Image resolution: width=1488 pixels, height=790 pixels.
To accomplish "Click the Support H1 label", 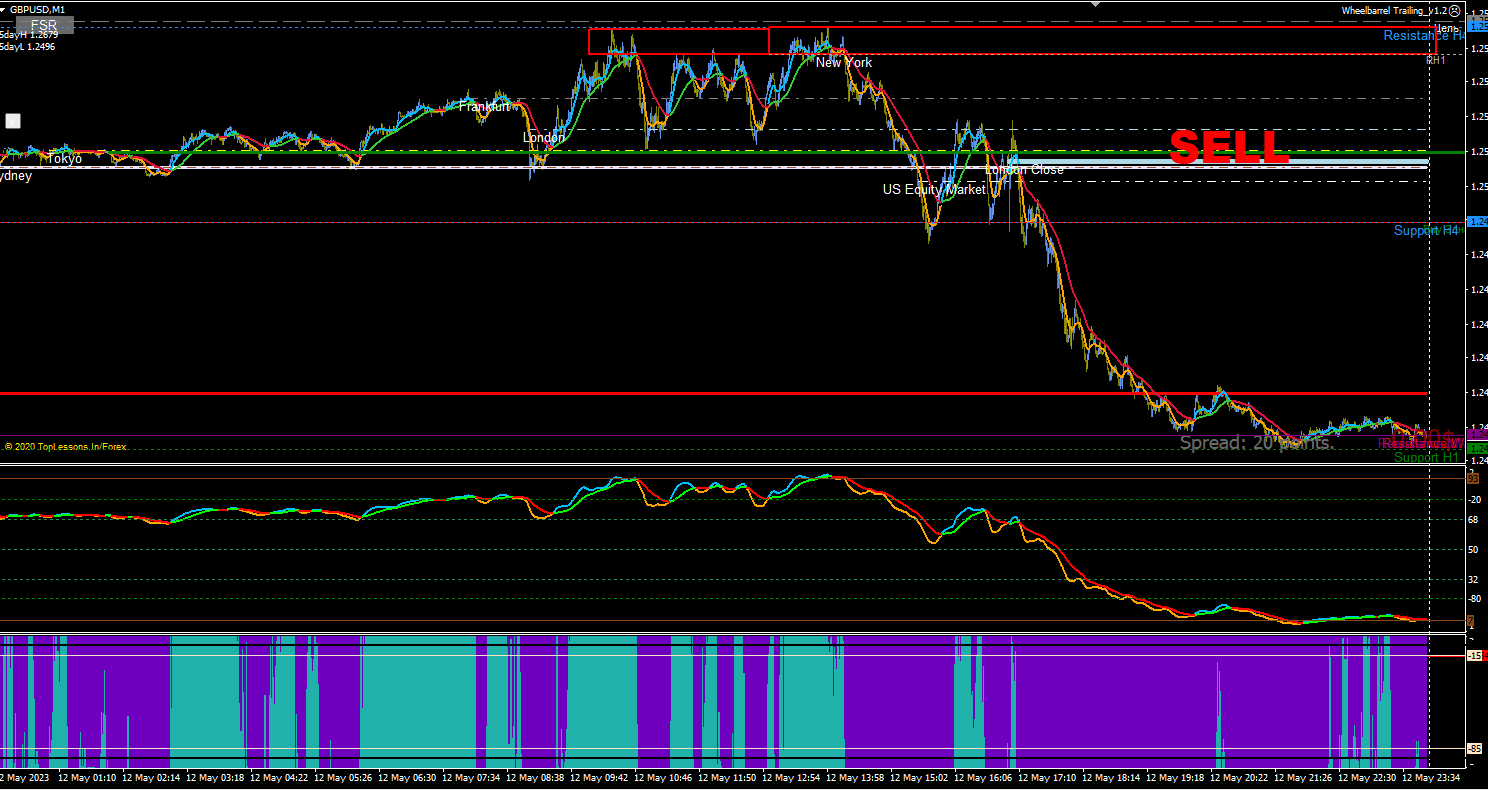I will click(1427, 457).
